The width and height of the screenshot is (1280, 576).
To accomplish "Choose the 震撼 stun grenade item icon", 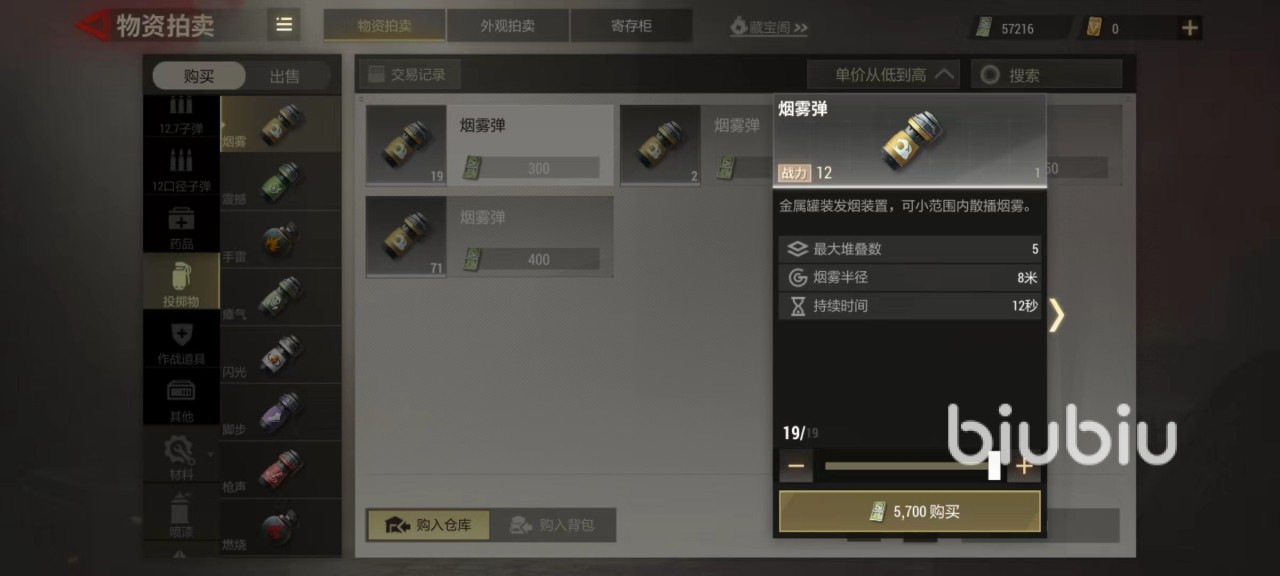I will pos(281,182).
